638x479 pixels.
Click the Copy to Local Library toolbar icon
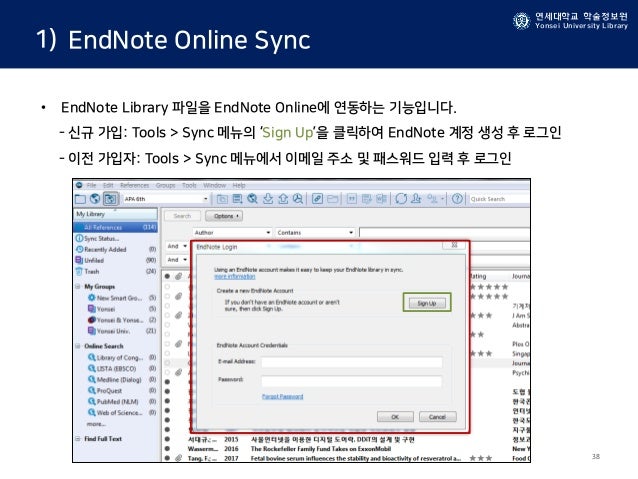click(222, 199)
